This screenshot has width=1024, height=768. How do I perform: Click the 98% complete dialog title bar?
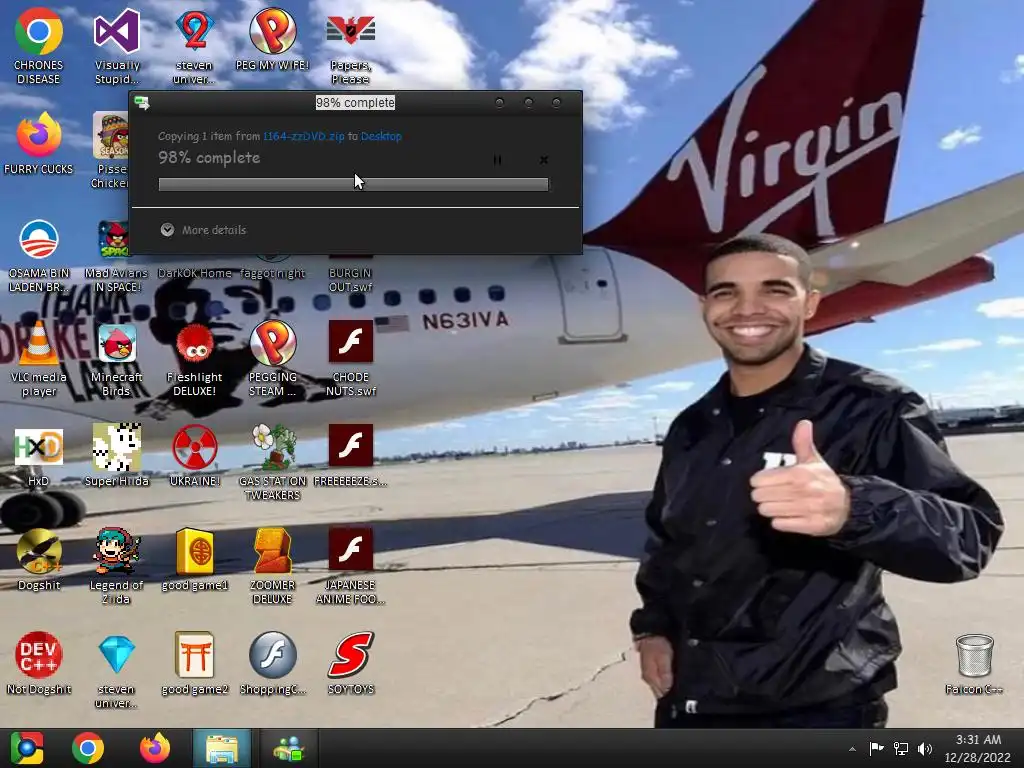(355, 103)
